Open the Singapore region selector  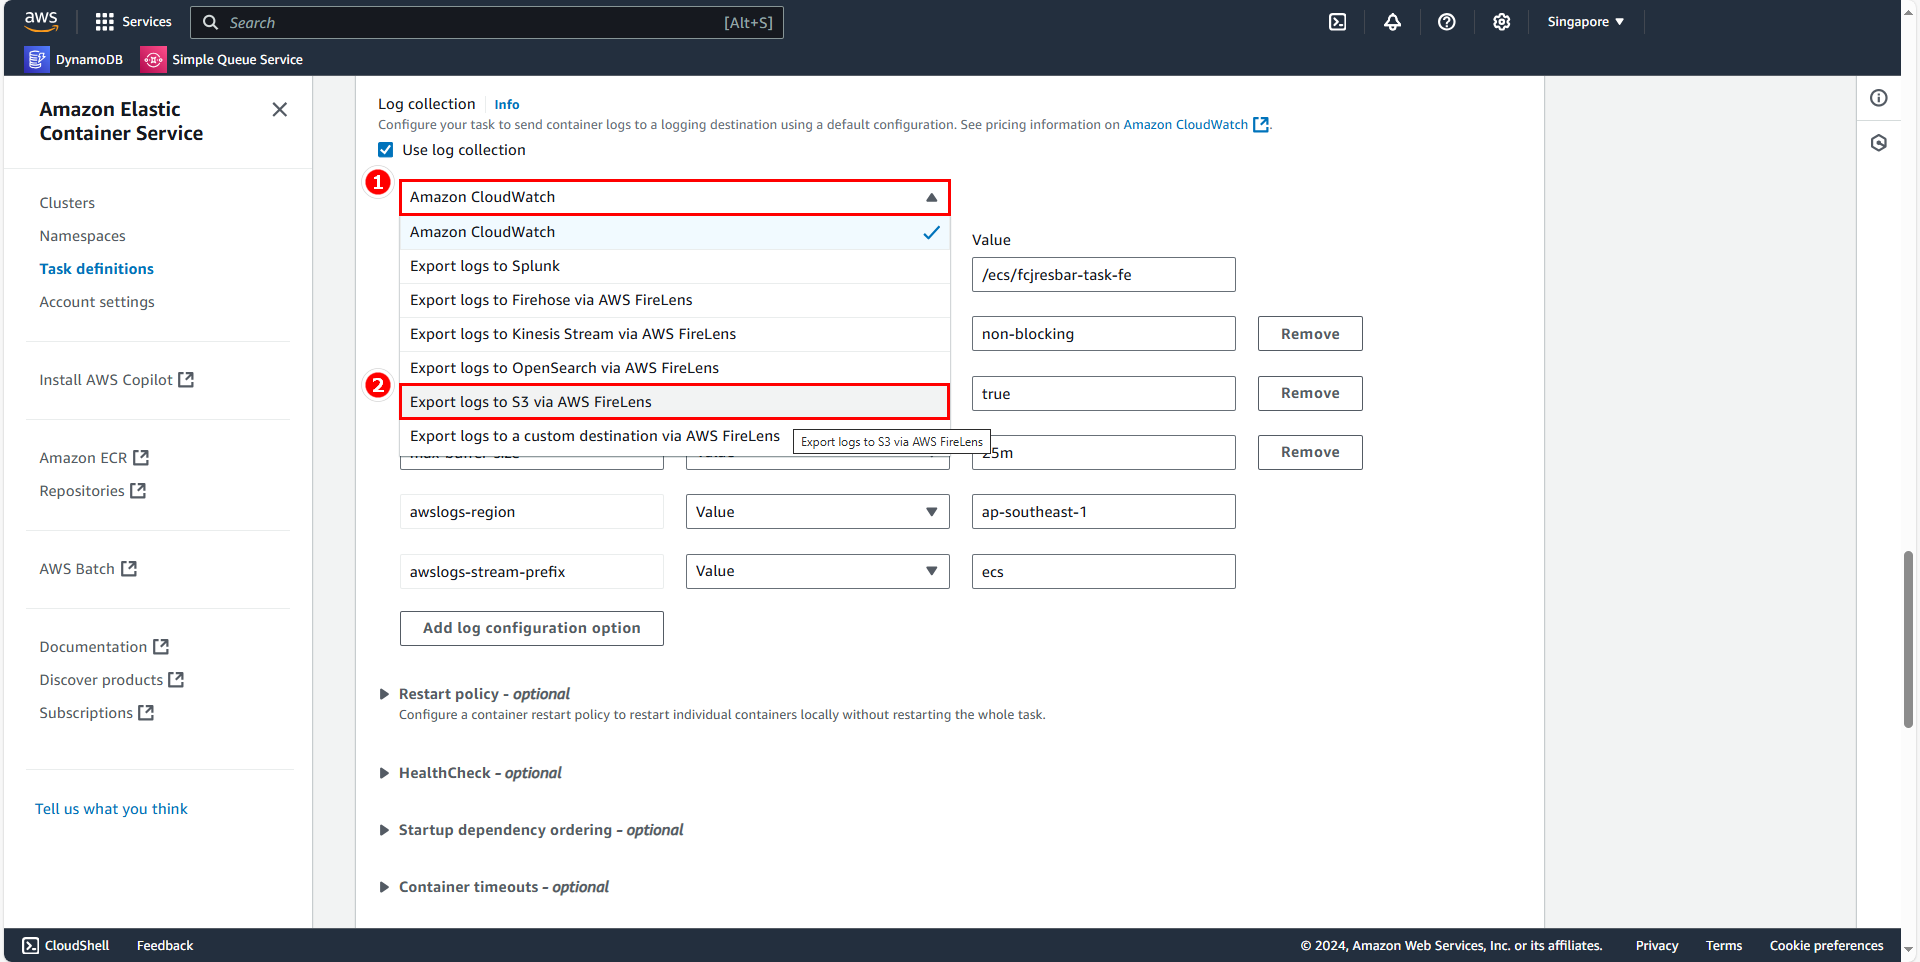(x=1585, y=22)
